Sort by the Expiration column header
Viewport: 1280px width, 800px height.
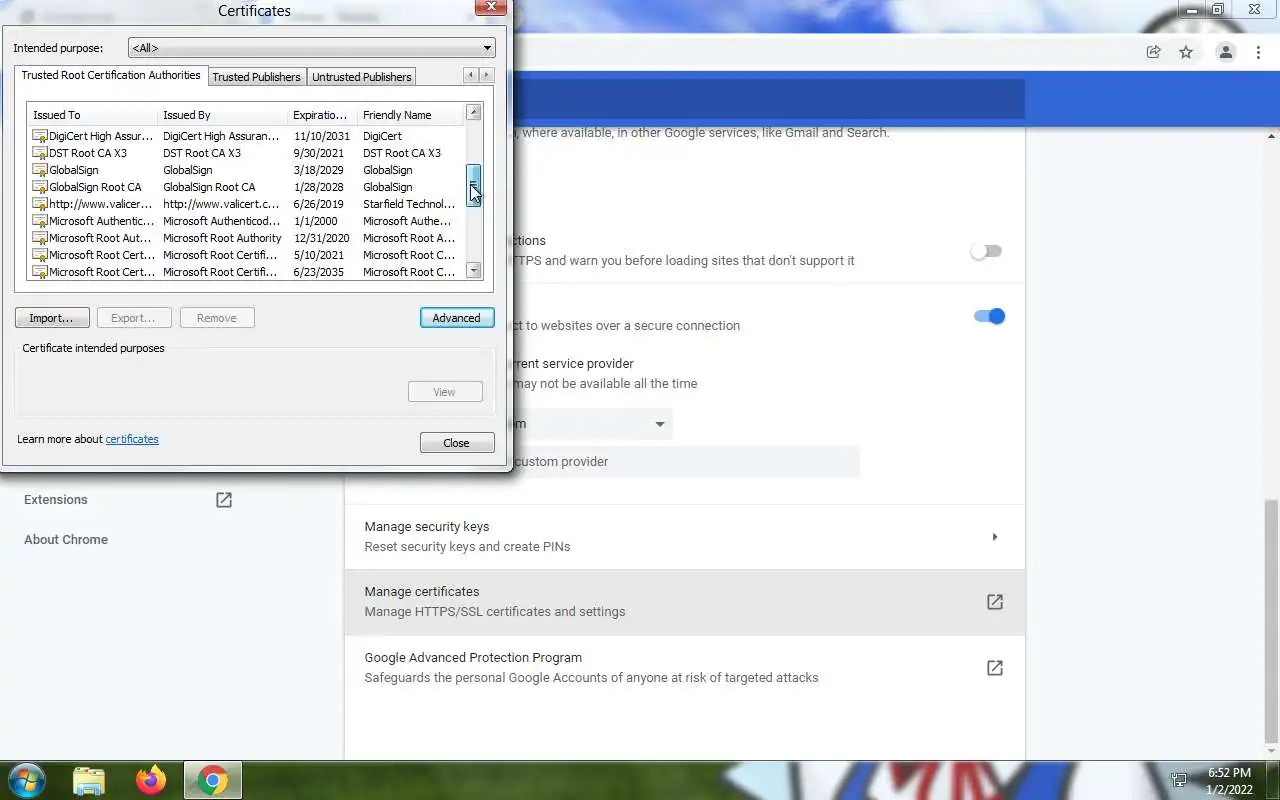[x=323, y=115]
